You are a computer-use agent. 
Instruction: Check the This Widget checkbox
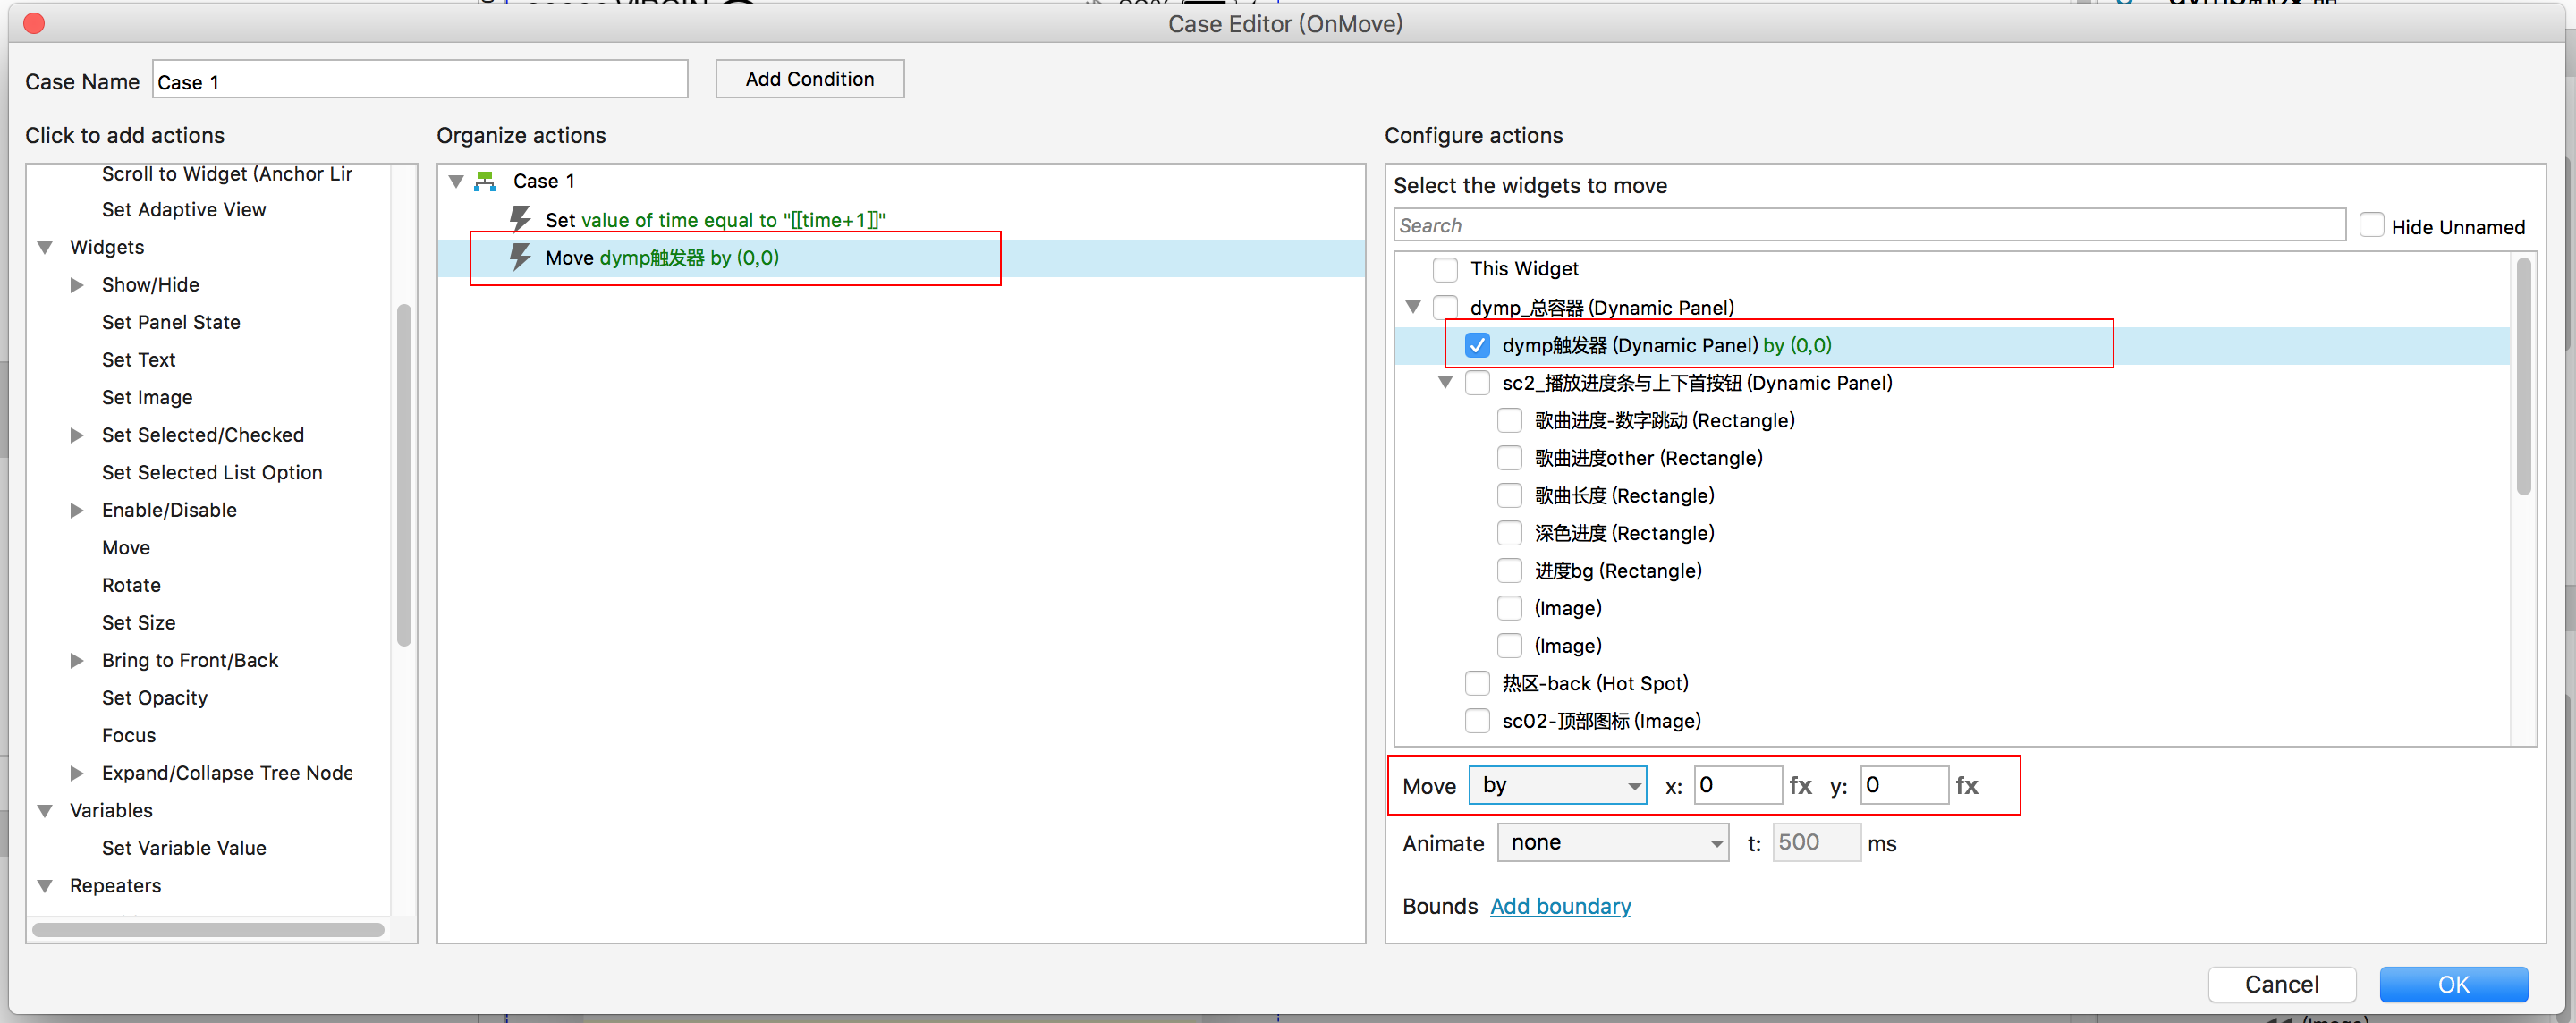(1445, 269)
